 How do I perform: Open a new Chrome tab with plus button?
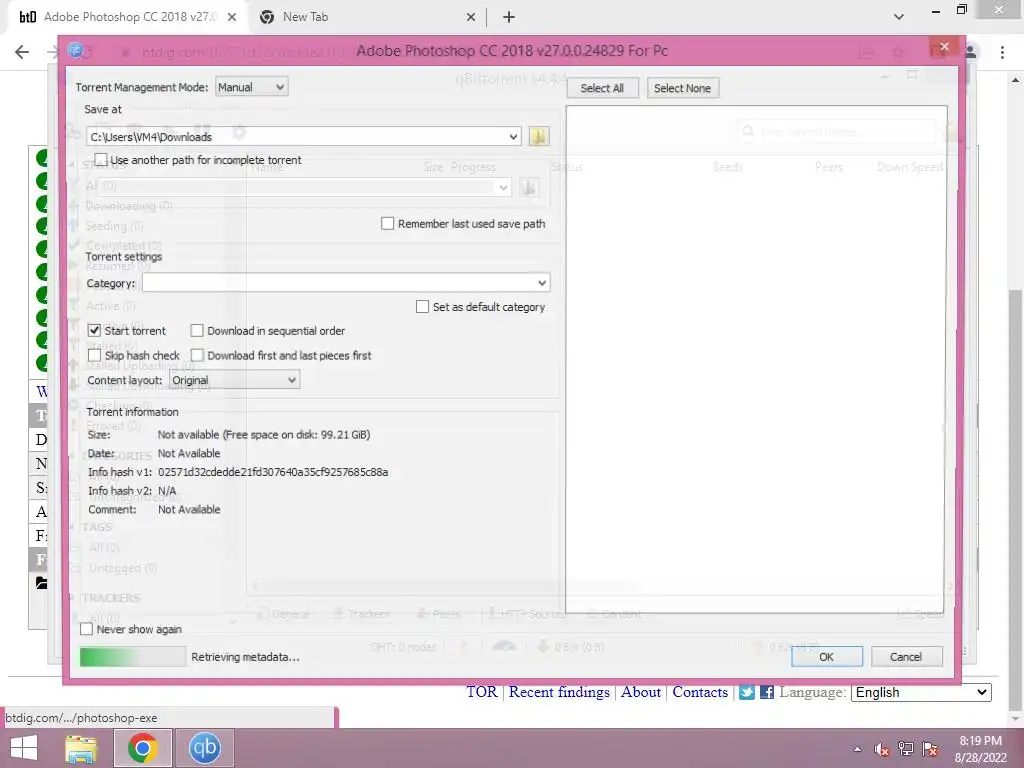(x=509, y=17)
